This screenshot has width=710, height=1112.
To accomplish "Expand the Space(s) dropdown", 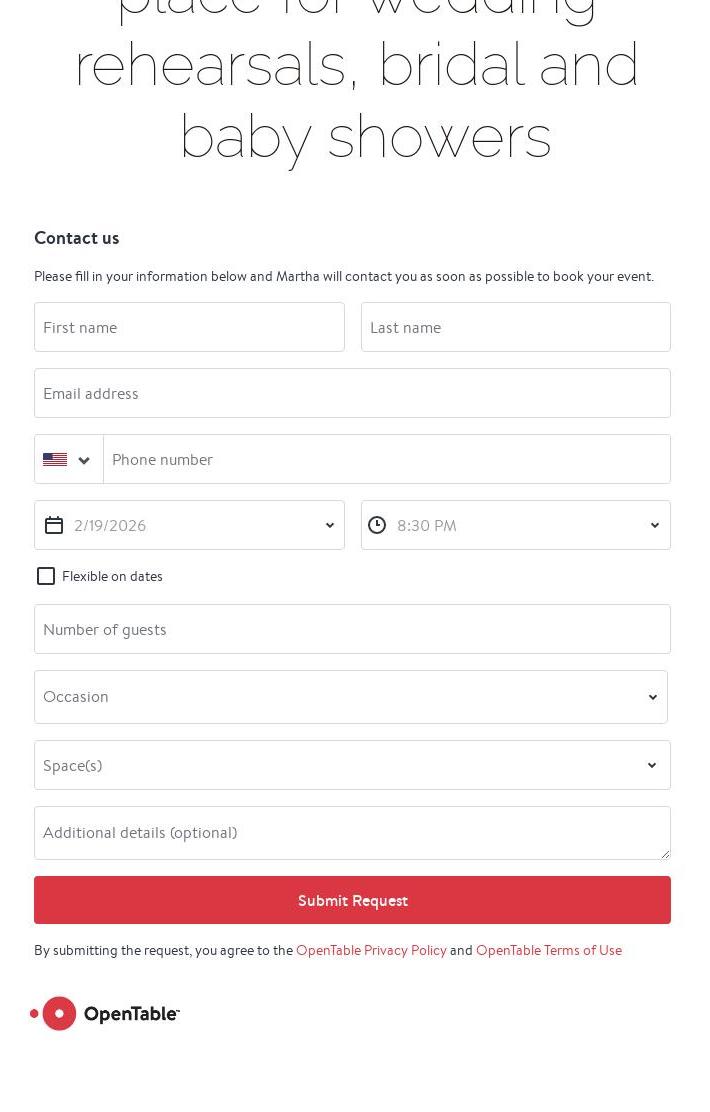I will coord(350,765).
